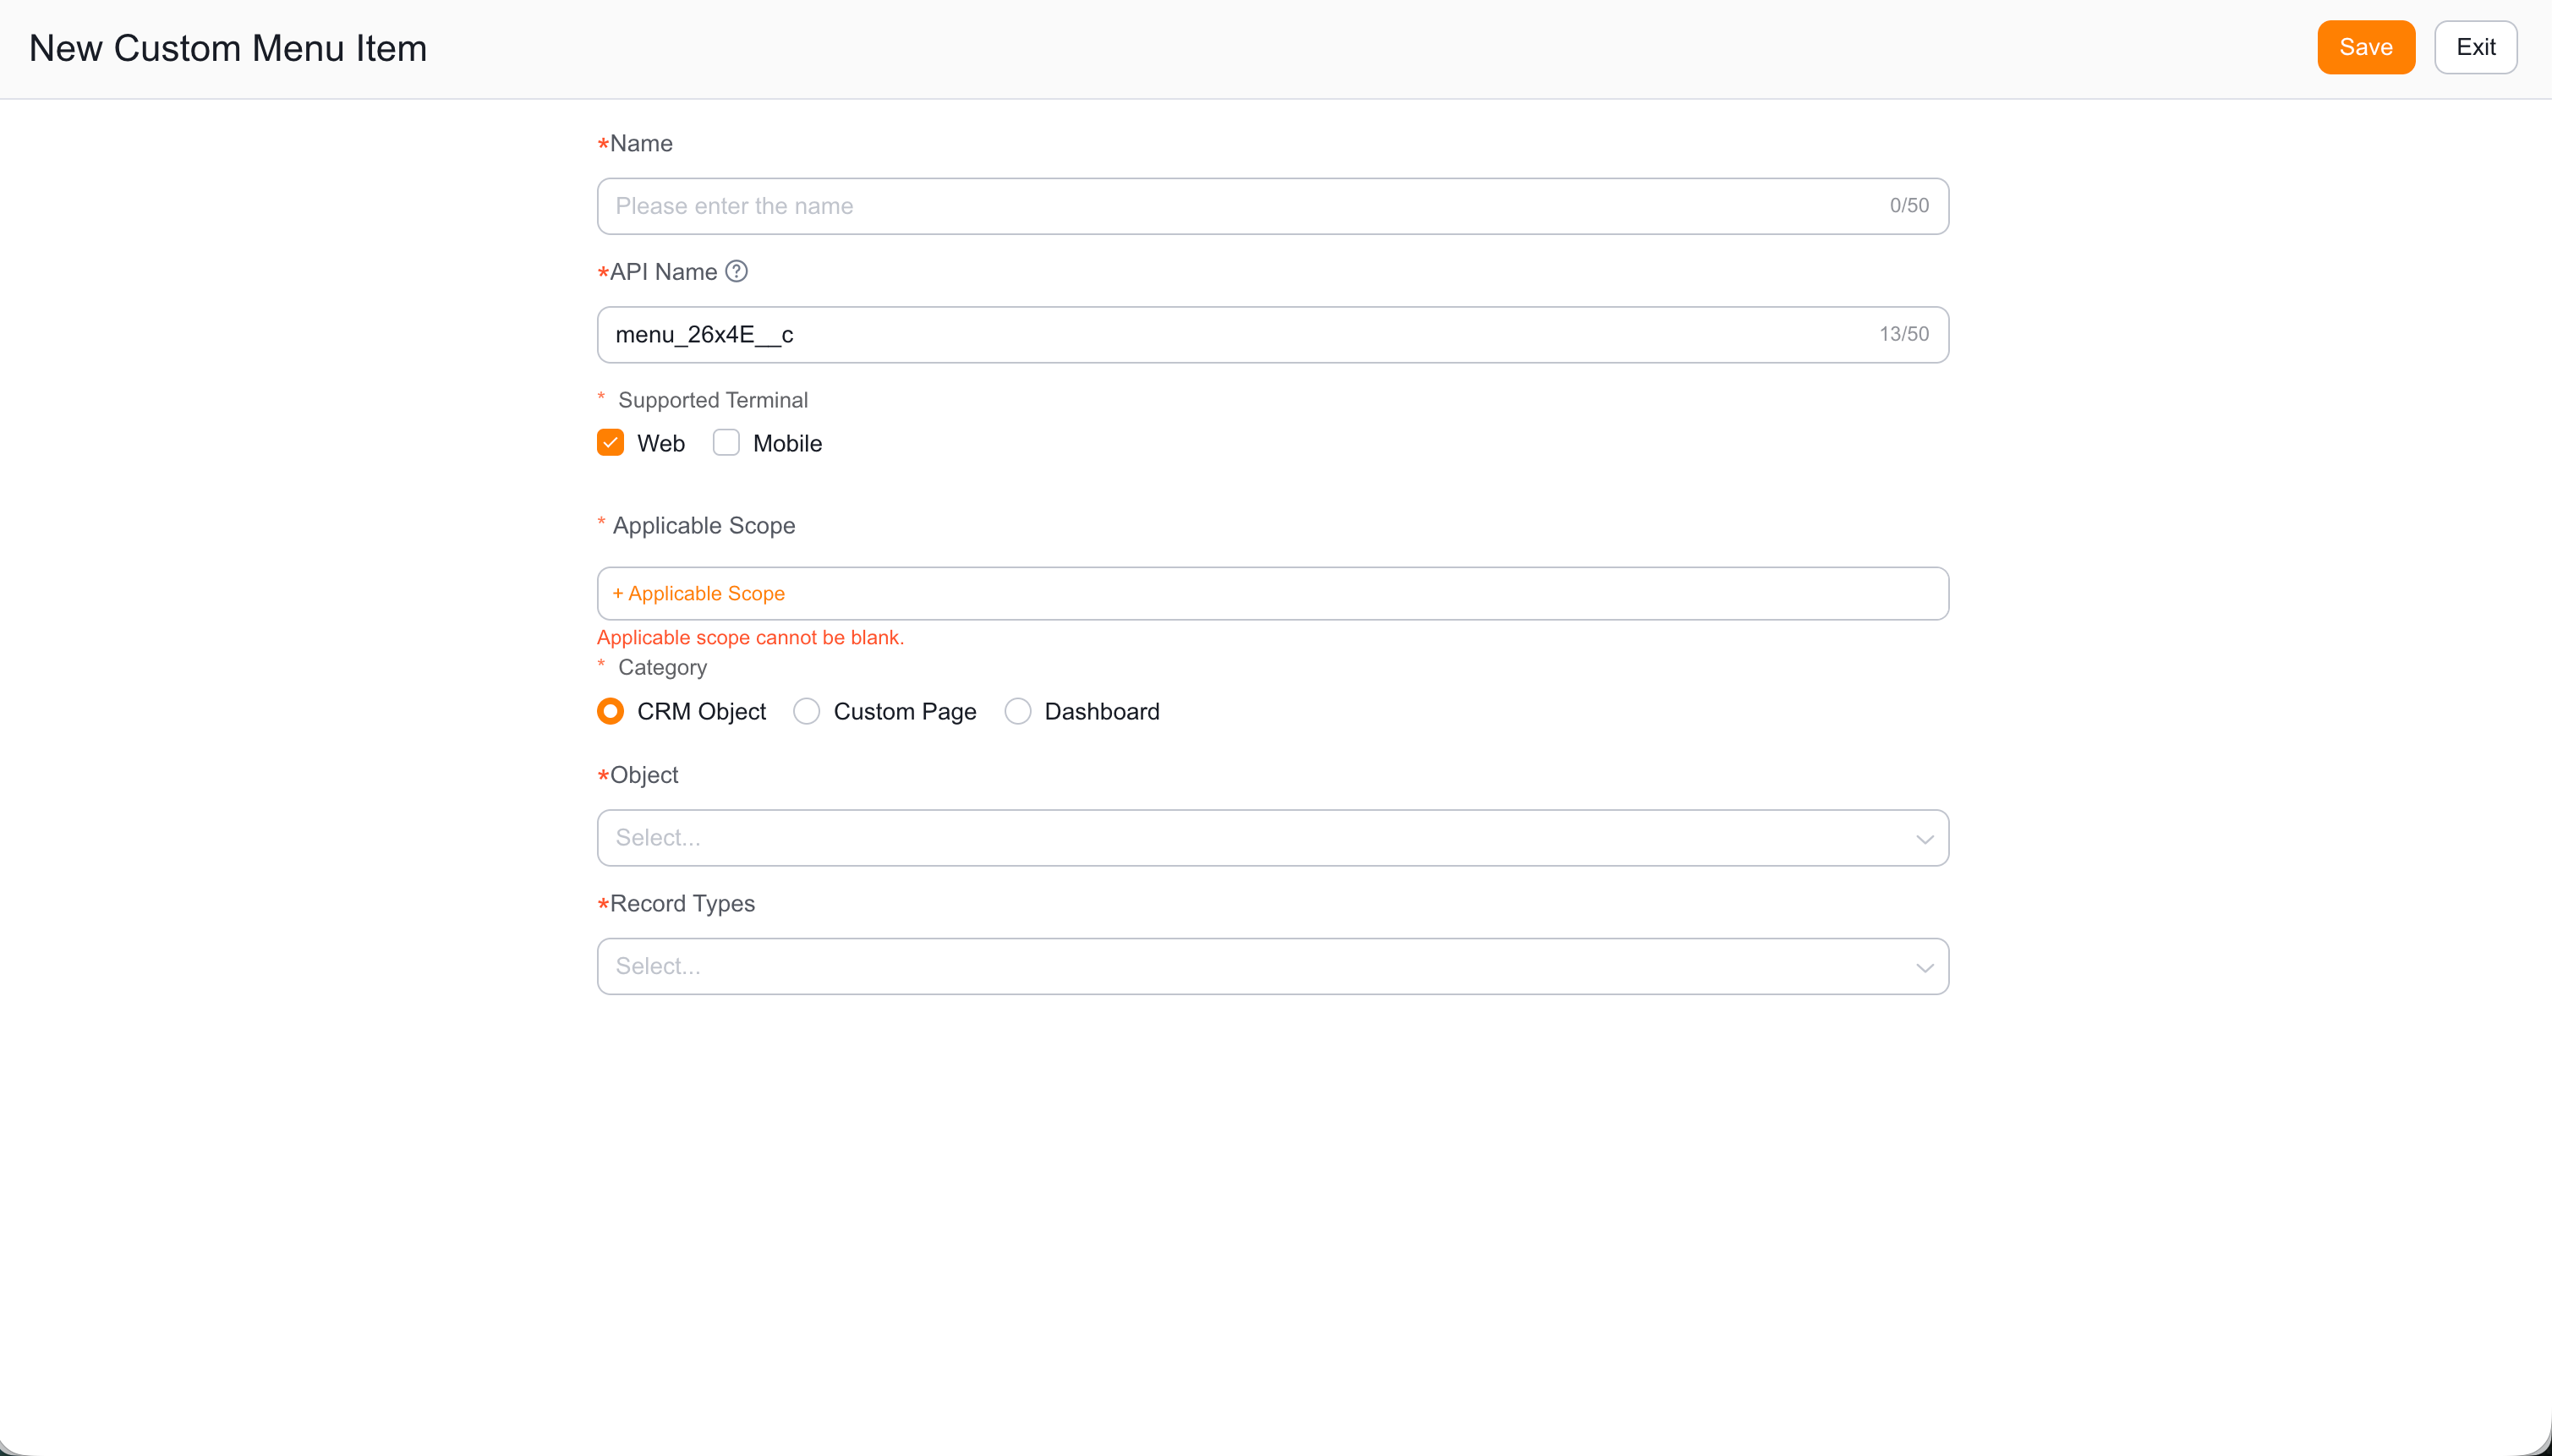The width and height of the screenshot is (2552, 1456).
Task: Click the 'Category' field label
Action: [x=662, y=667]
